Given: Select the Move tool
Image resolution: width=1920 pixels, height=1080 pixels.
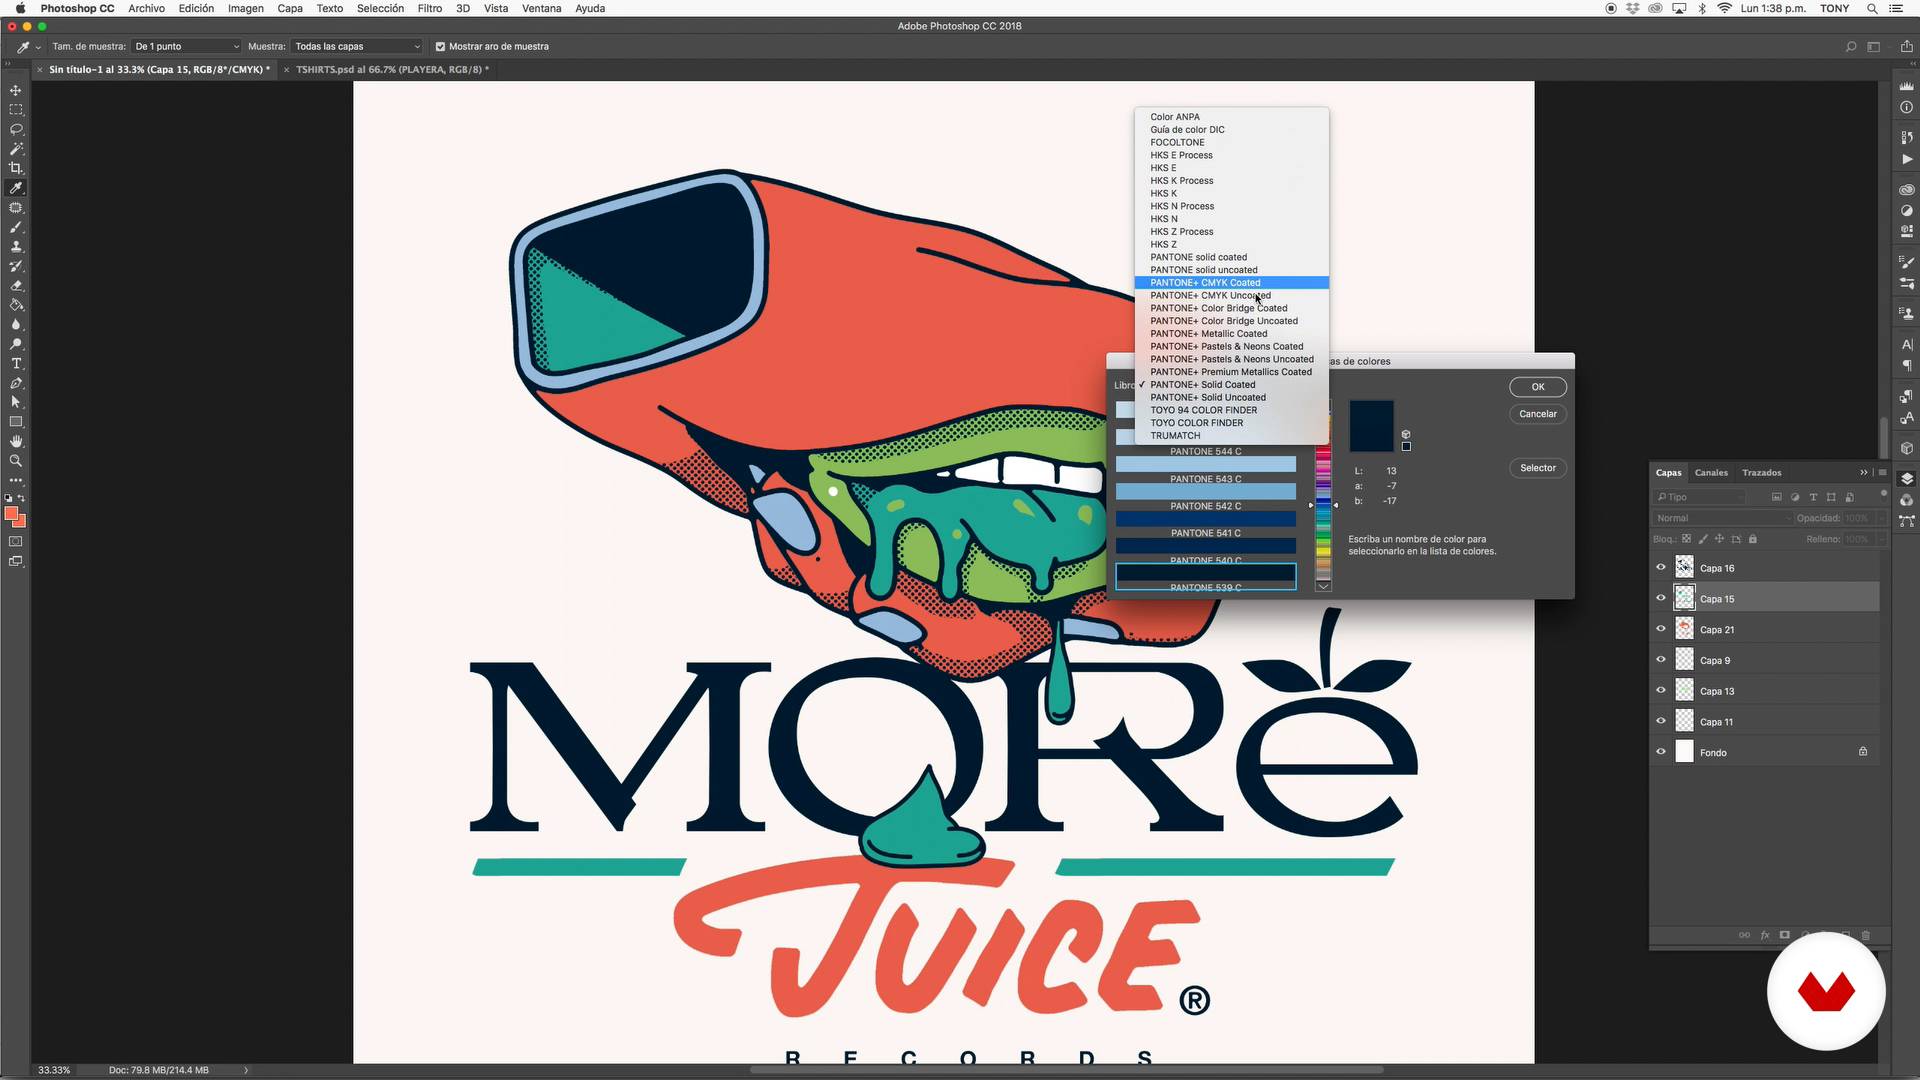Looking at the screenshot, I should [16, 90].
